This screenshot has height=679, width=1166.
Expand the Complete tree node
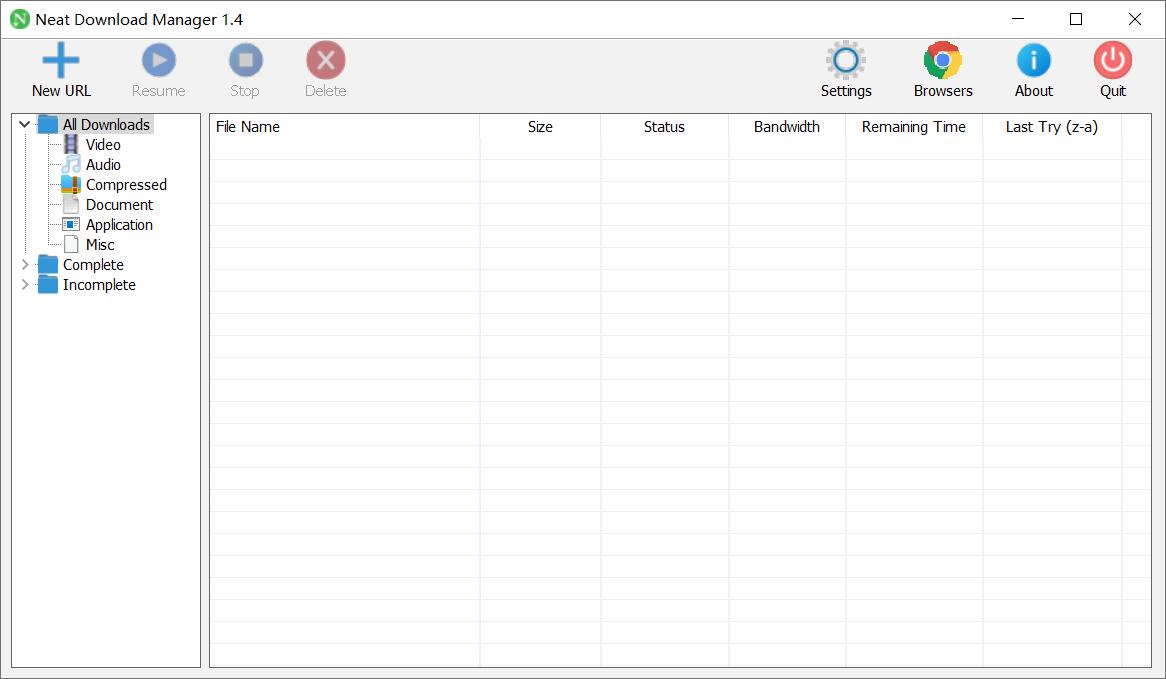coord(25,265)
